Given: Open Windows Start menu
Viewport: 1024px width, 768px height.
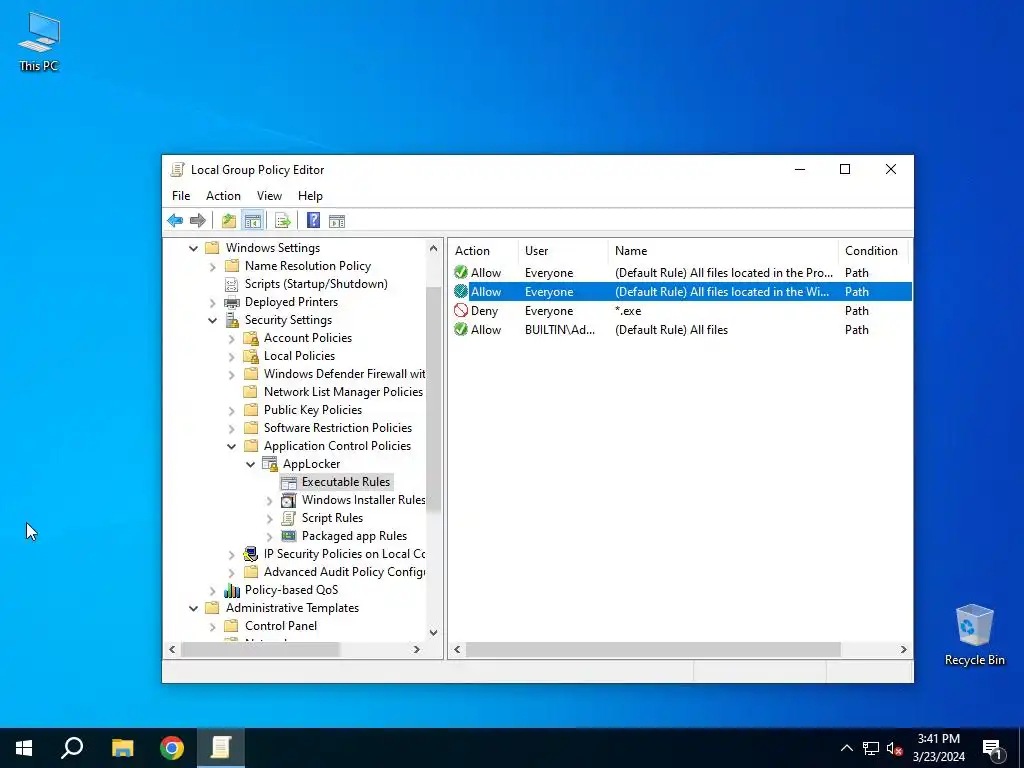Looking at the screenshot, I should click(24, 748).
